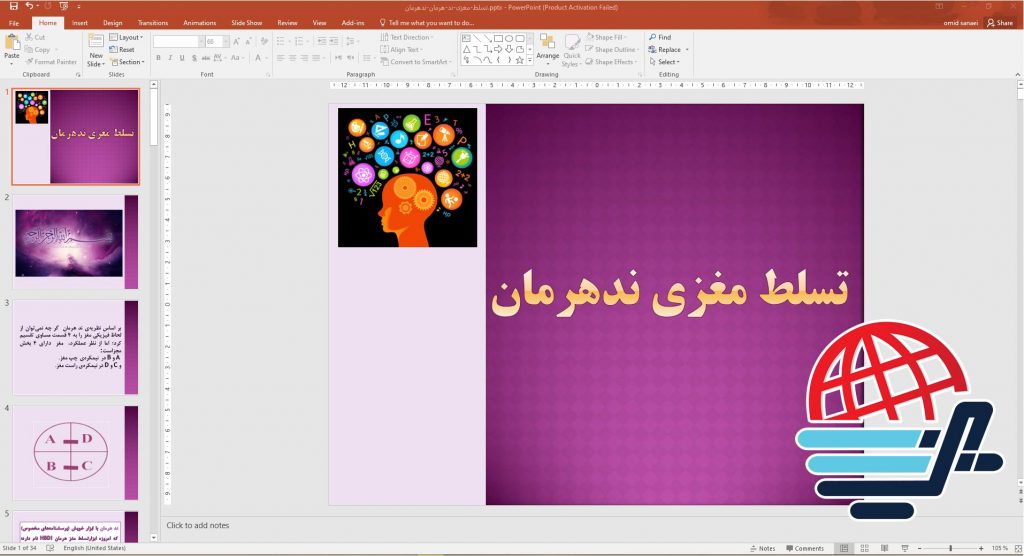This screenshot has height=556, width=1024.
Task: Toggle text Shadow formatting
Action: tap(194, 58)
